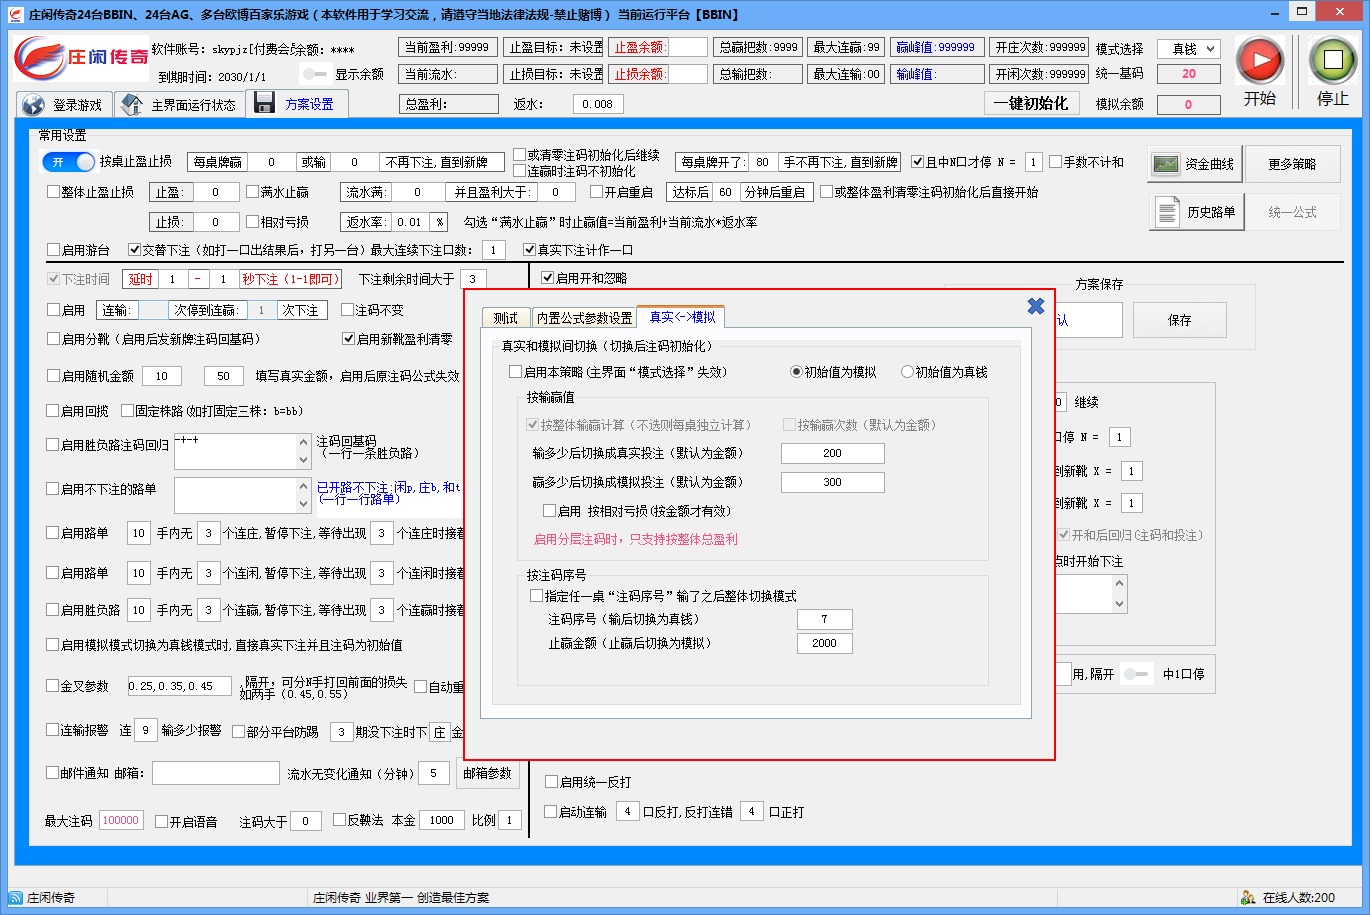
Task: Click the down arrow in the 注码回基码 box
Action: tap(304, 460)
